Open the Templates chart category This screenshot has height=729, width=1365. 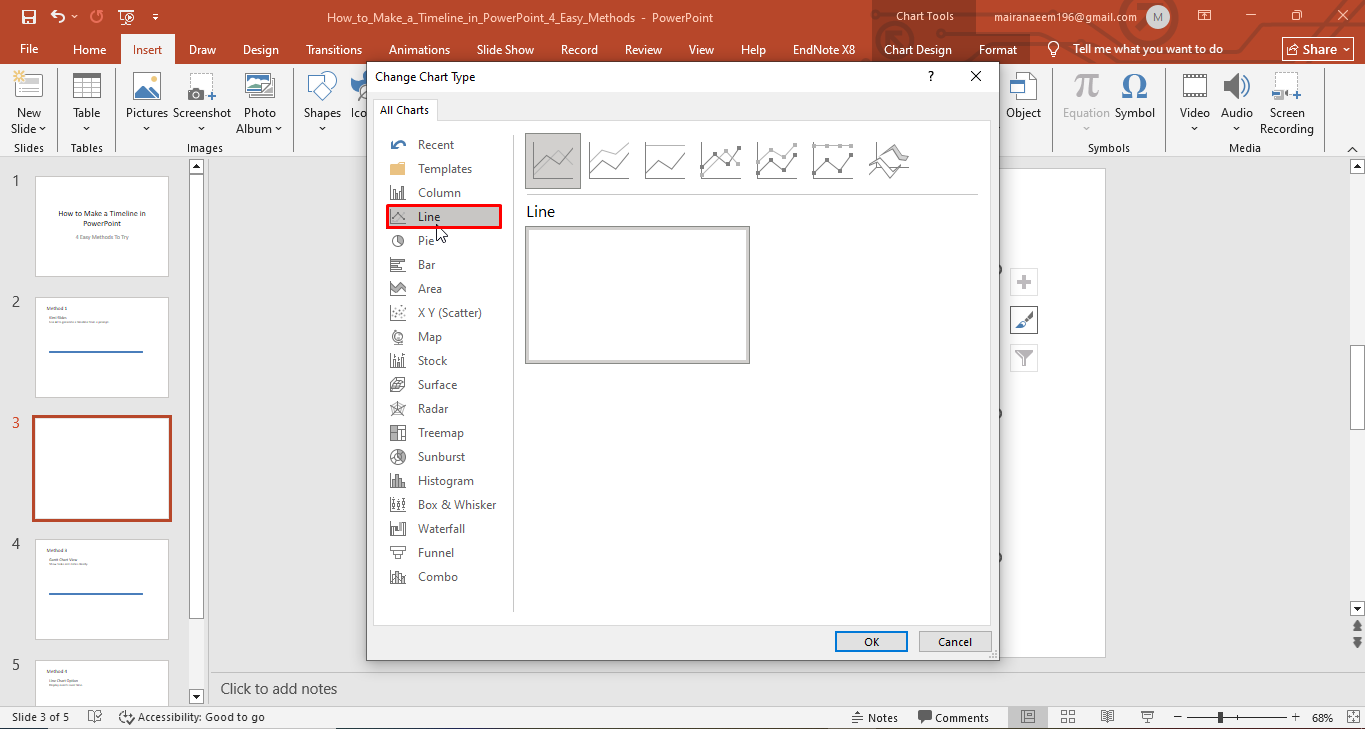point(444,169)
